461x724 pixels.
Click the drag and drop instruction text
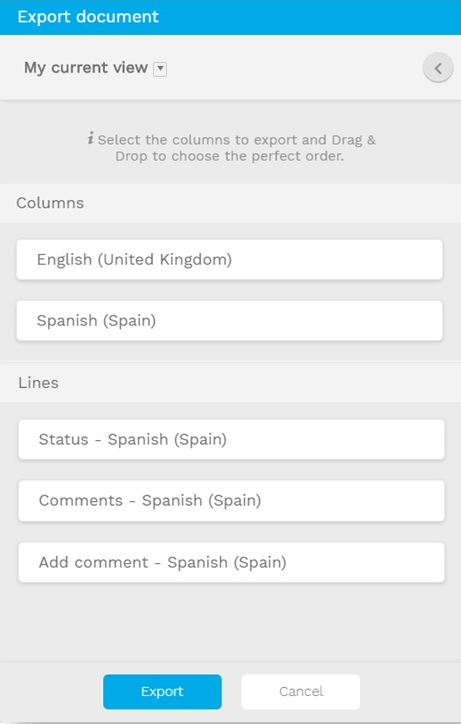237,148
